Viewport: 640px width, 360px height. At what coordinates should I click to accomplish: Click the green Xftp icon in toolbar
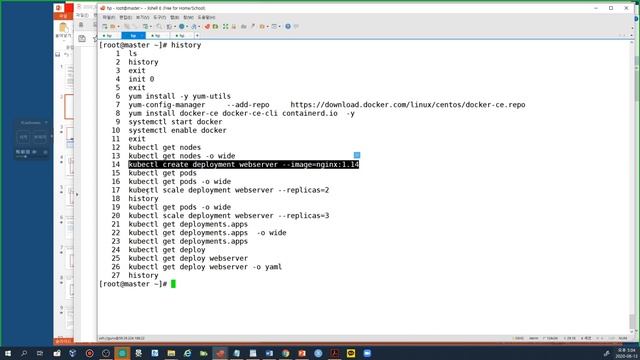[x=216, y=27]
